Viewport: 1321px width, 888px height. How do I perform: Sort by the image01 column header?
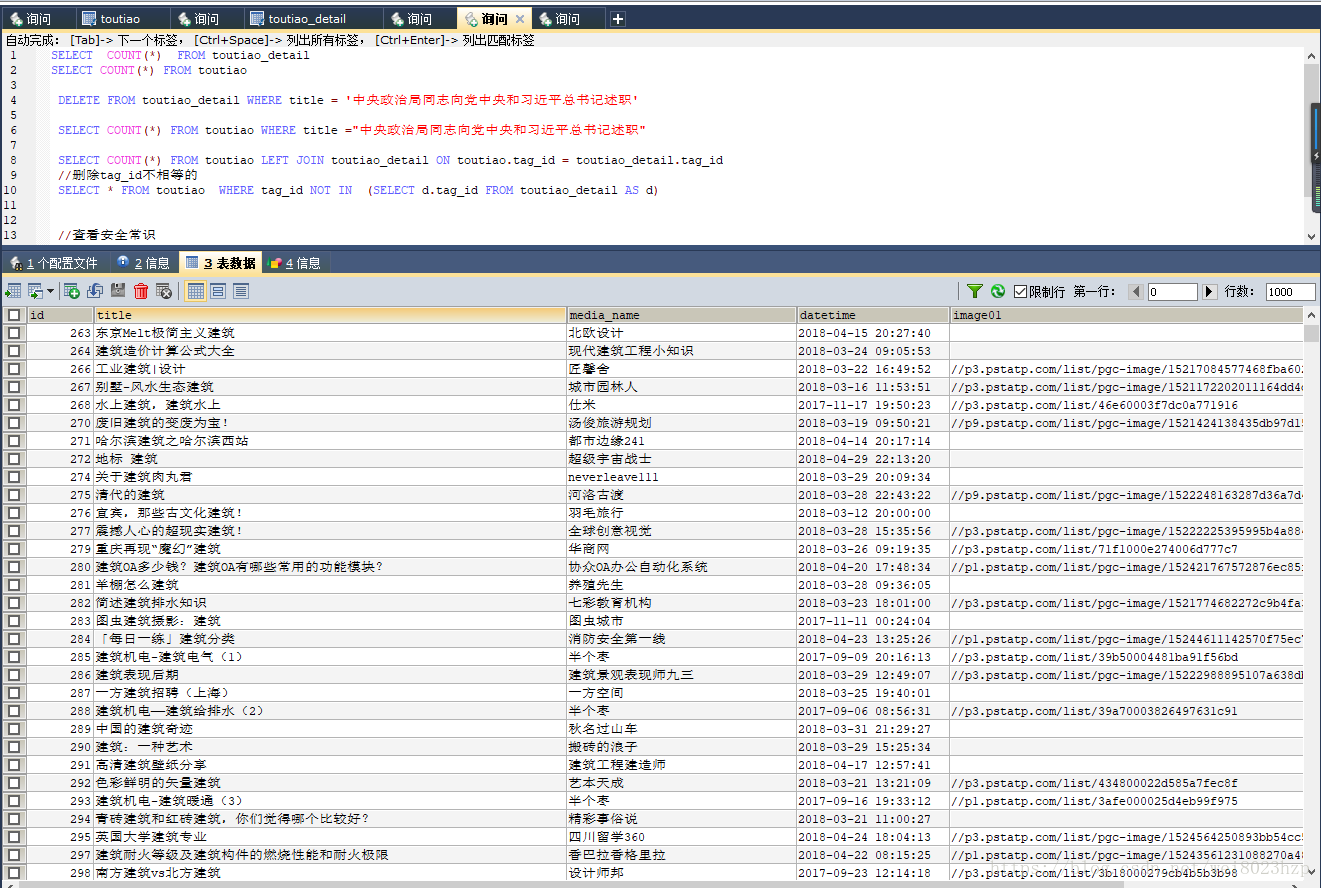tap(1126, 315)
